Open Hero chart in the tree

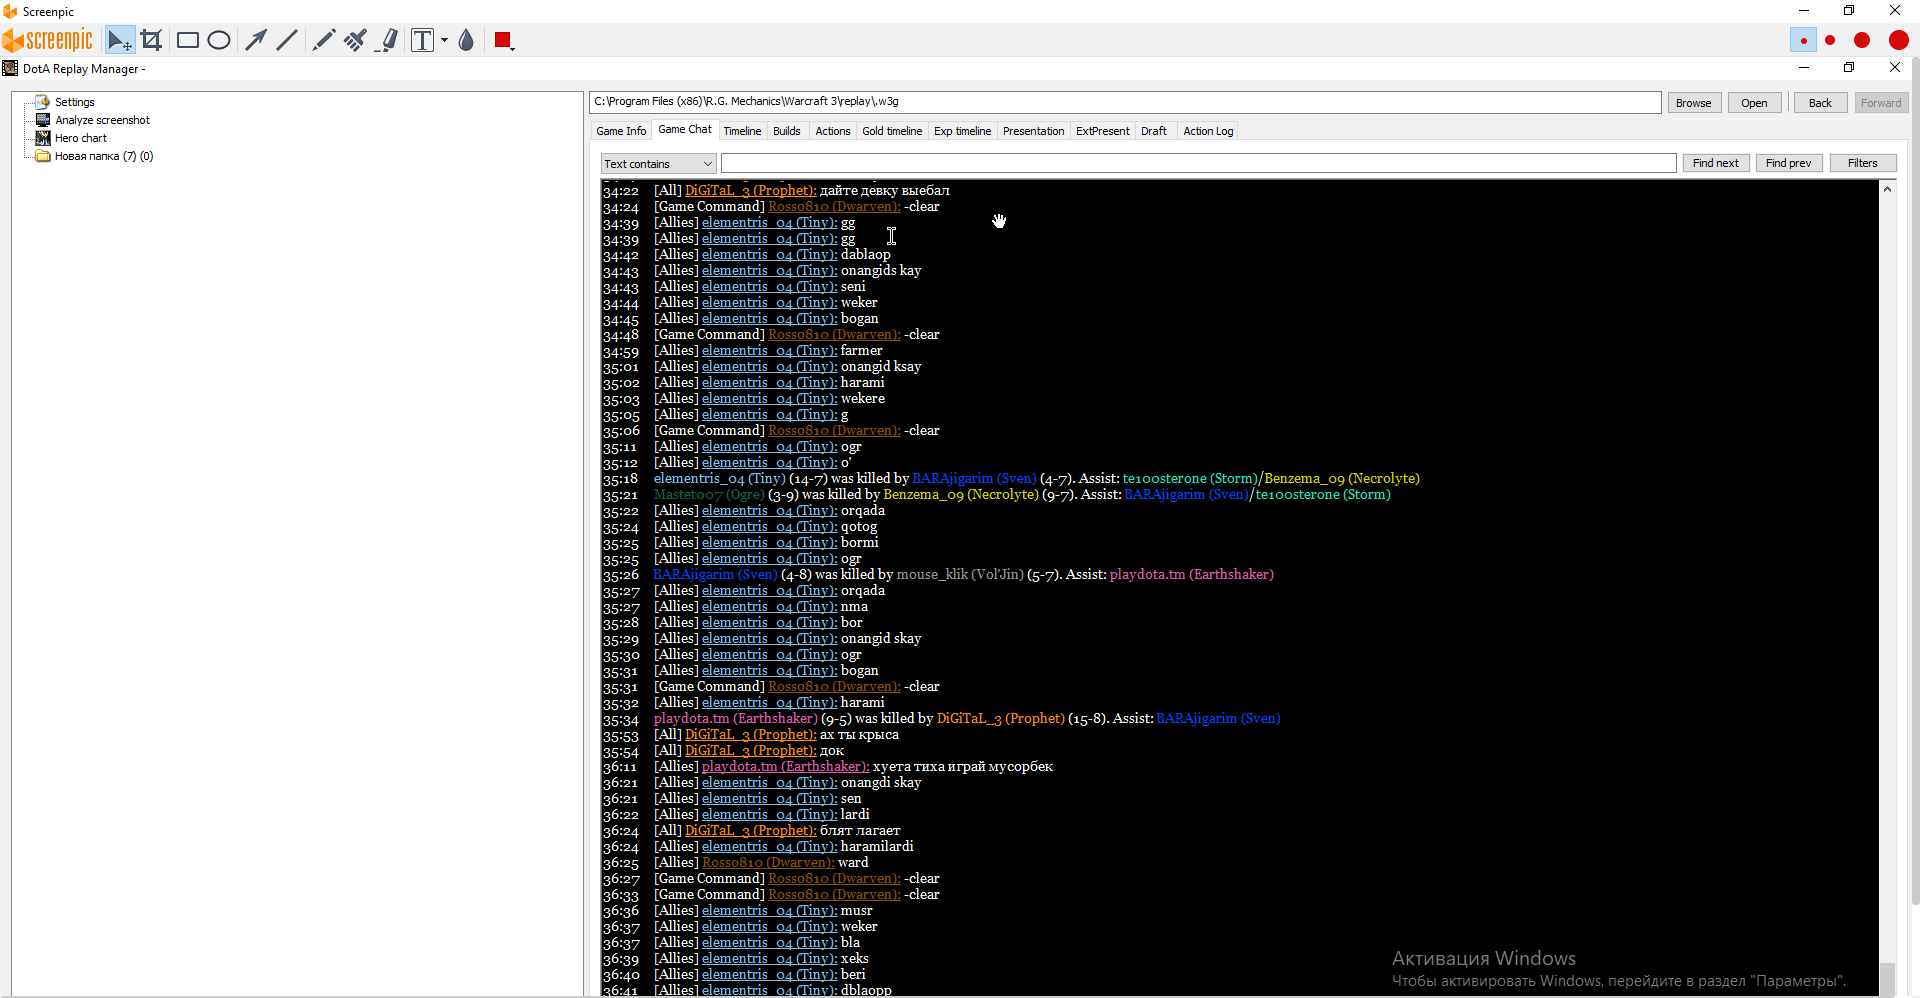pyautogui.click(x=81, y=138)
